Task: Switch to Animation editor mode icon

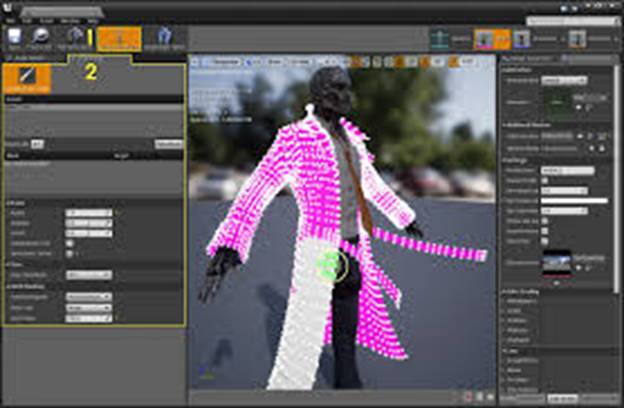Action: point(522,39)
